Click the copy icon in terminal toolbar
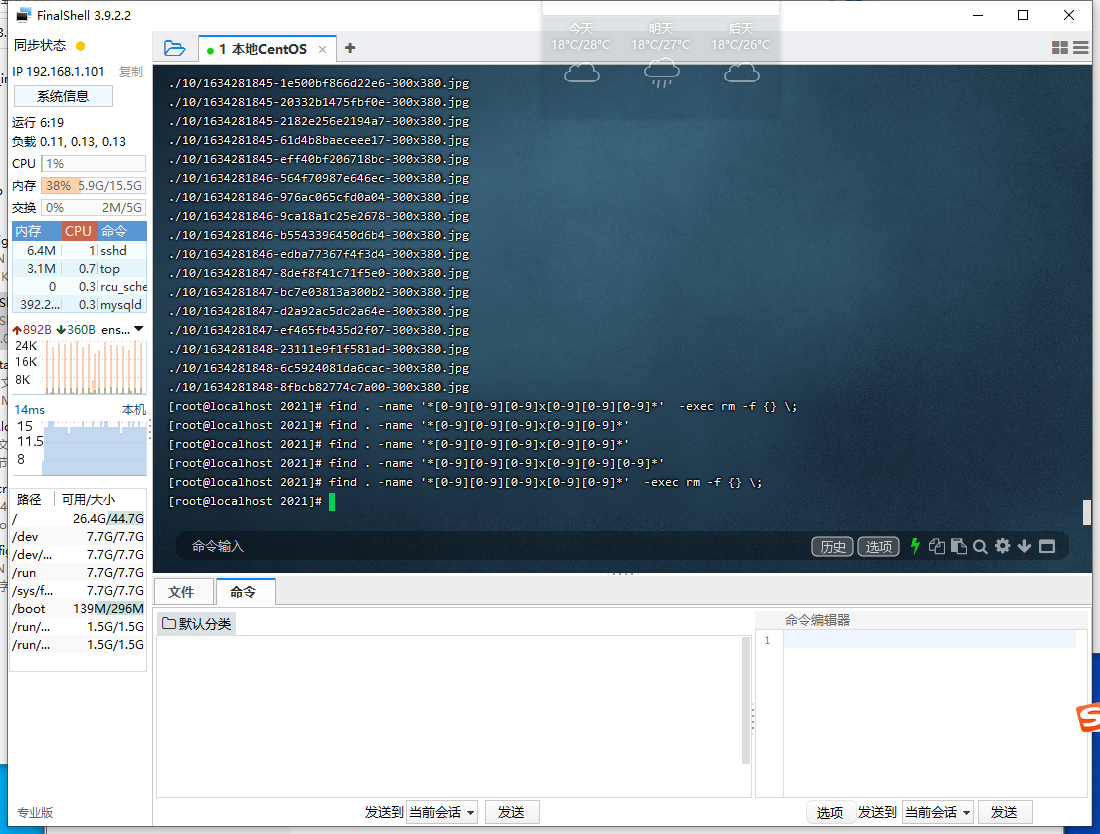The image size is (1100, 834). pyautogui.click(x=937, y=546)
